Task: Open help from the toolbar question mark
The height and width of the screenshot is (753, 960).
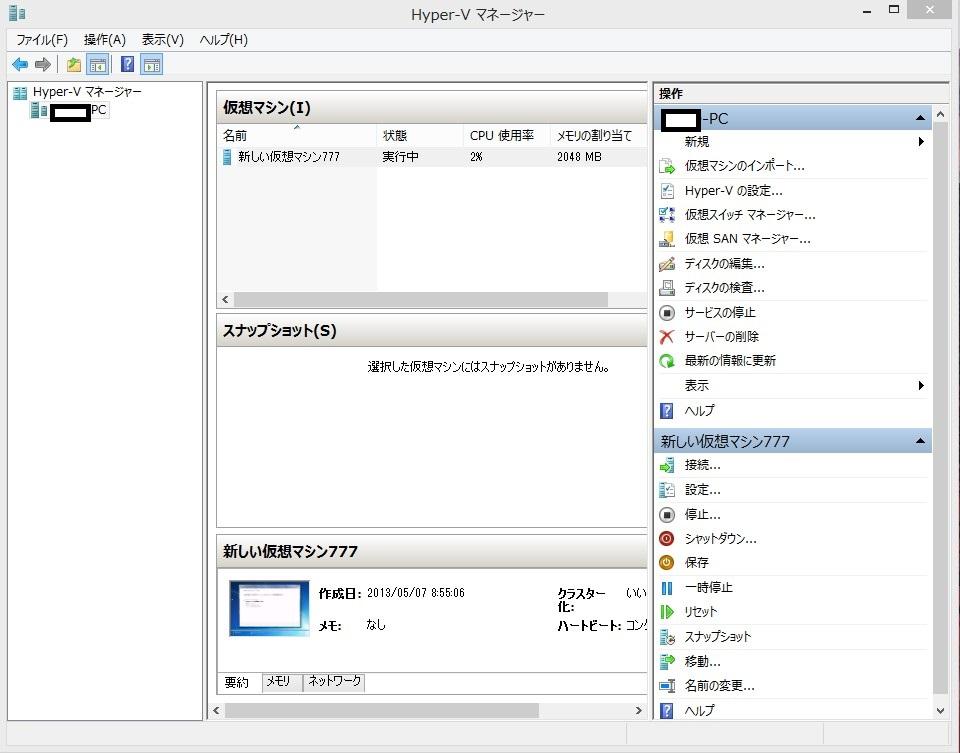Action: [127, 64]
